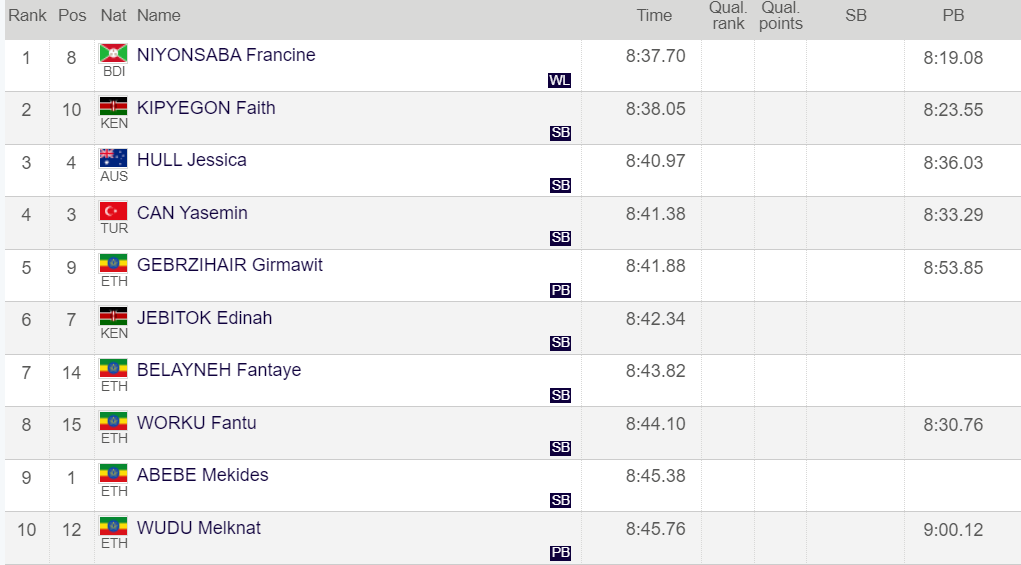Viewport: 1021px width, 565px height.
Task: Click the Burundi flag icon next to Niyonsaba
Action: (x=113, y=52)
